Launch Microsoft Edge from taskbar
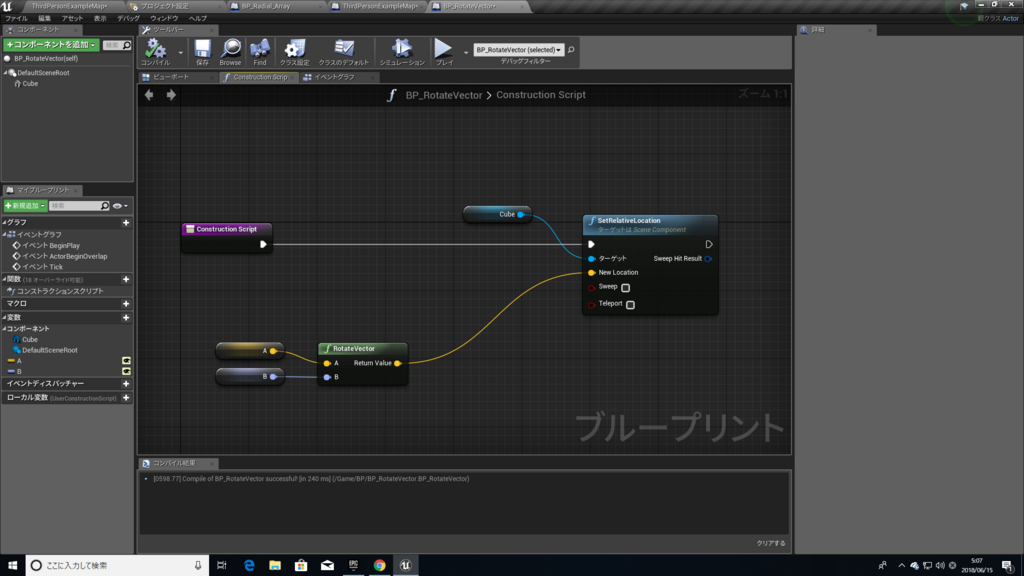The height and width of the screenshot is (576, 1024). tap(249, 565)
